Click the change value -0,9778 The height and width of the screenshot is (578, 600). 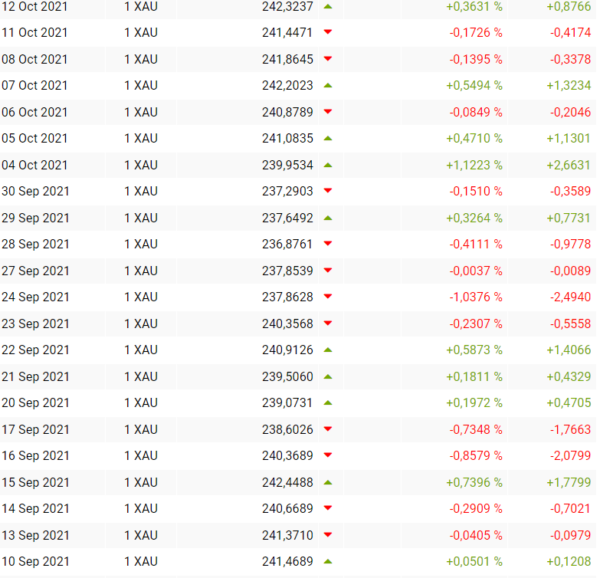tap(570, 244)
